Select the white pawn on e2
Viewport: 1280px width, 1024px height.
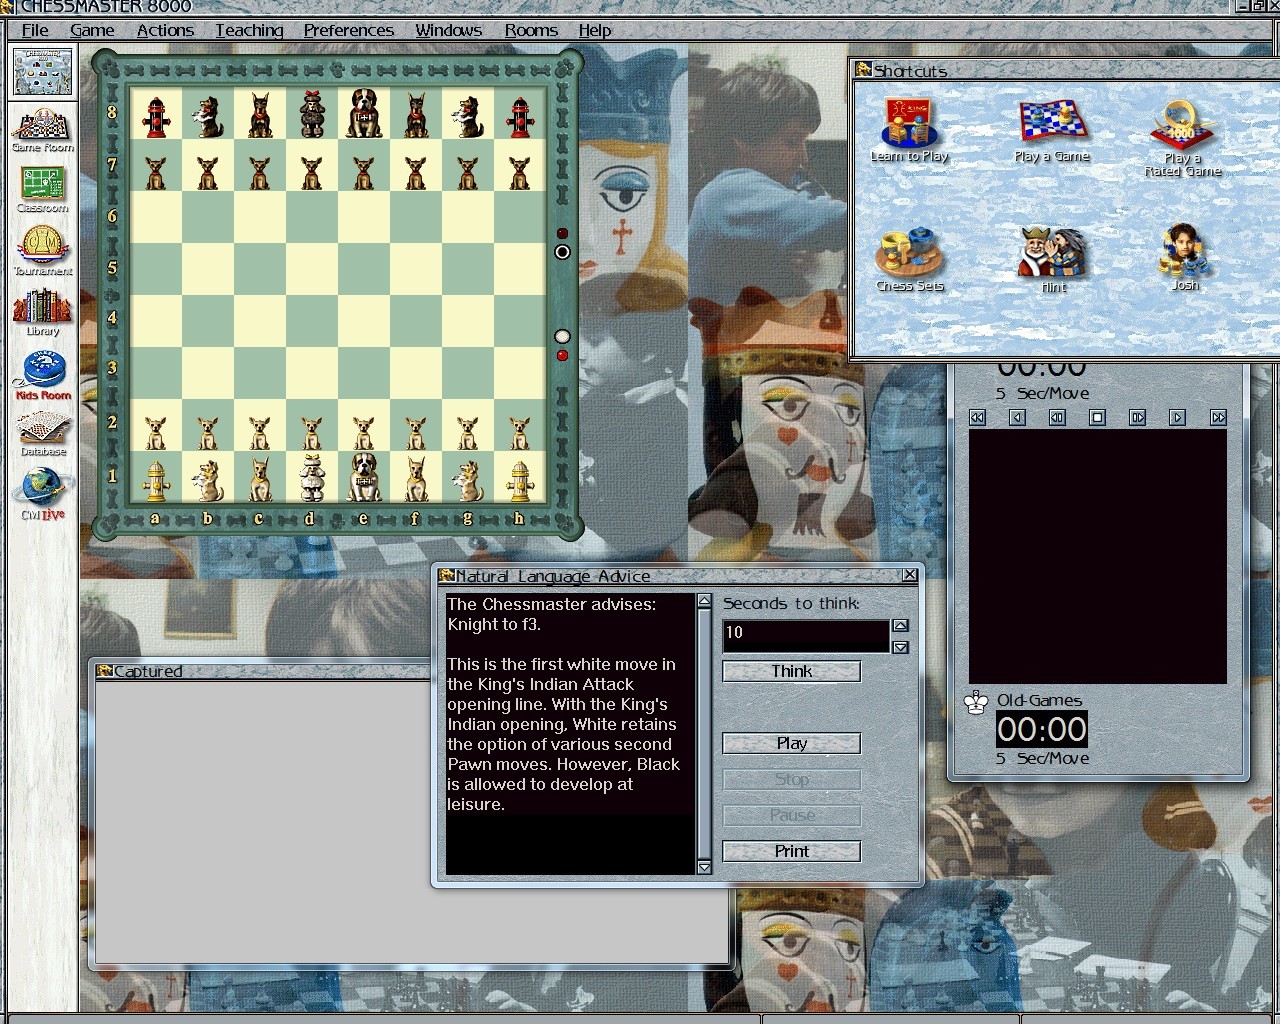[363, 432]
